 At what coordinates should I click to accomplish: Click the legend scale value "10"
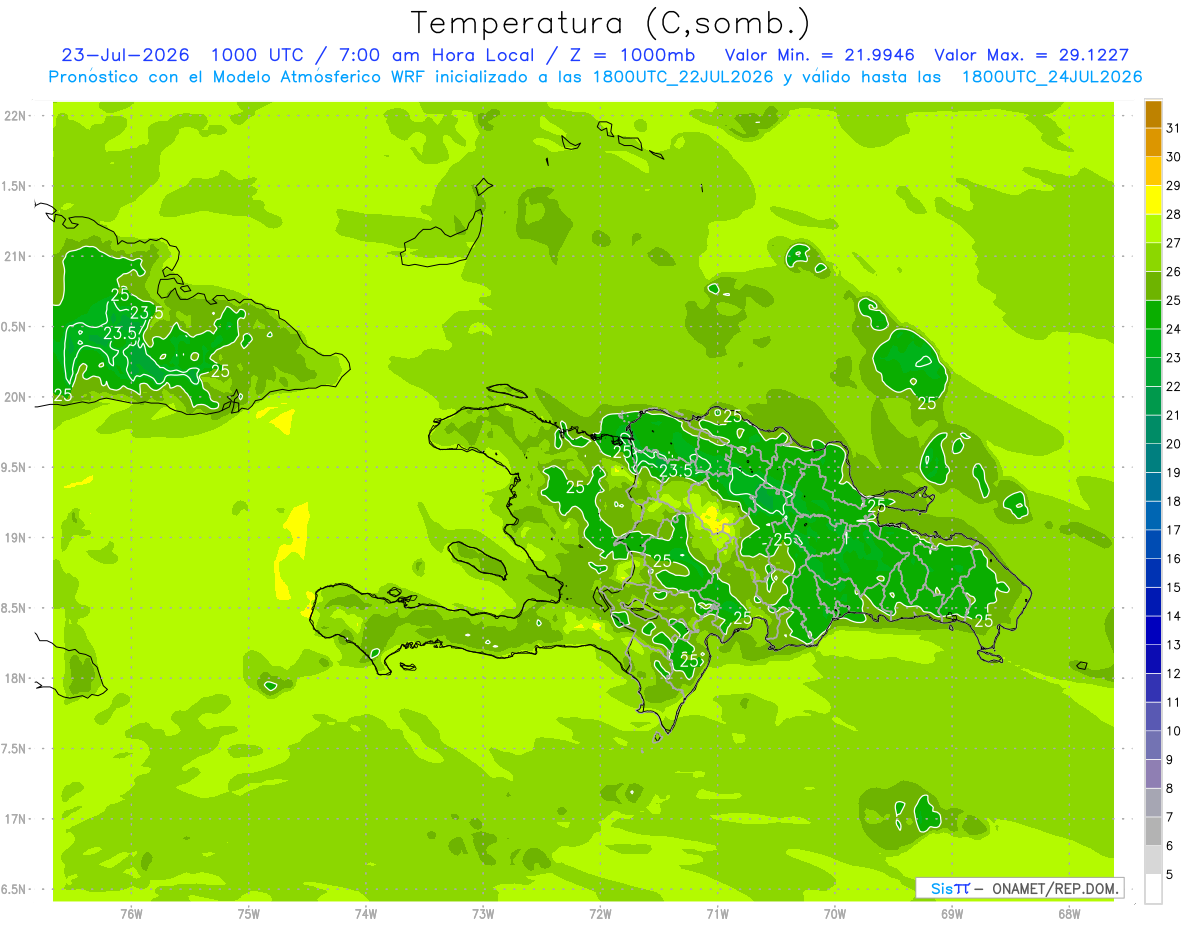click(x=1174, y=731)
